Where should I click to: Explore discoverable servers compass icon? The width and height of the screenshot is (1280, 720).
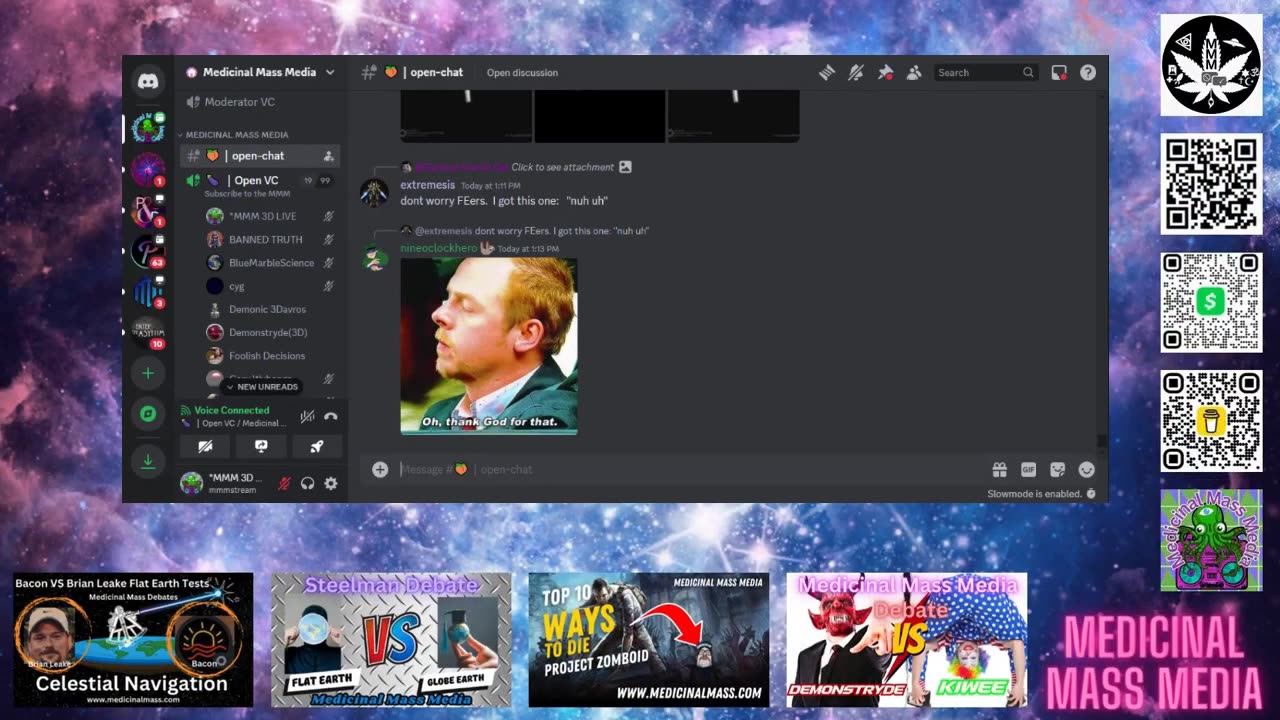148,414
